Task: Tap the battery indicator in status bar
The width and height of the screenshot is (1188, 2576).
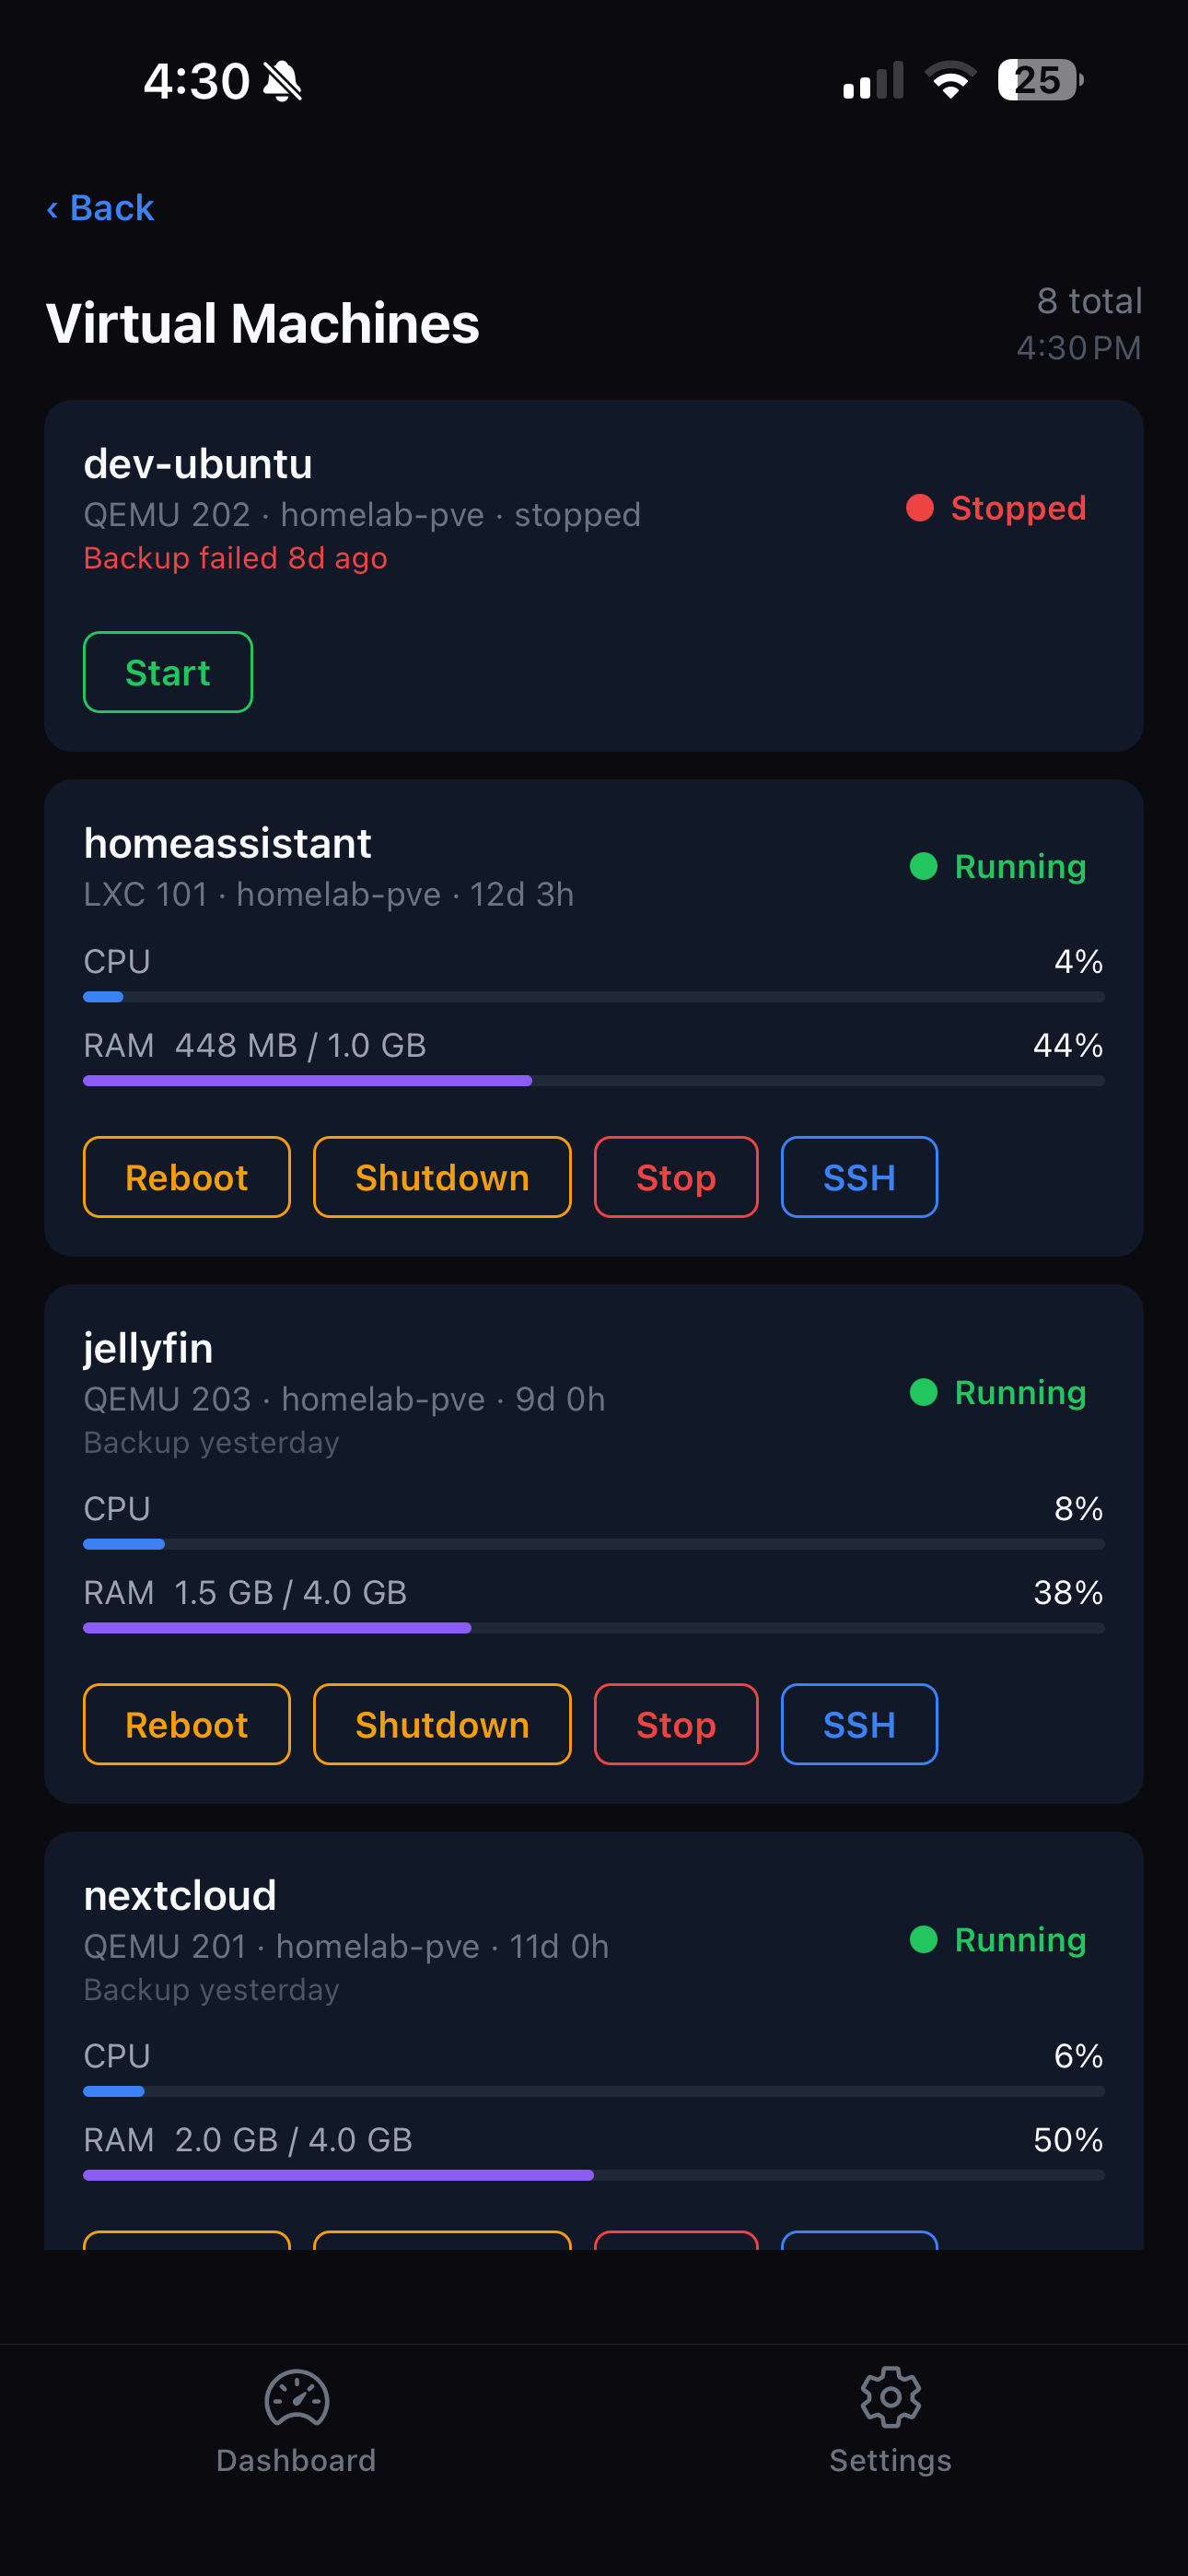Action: tap(1039, 80)
